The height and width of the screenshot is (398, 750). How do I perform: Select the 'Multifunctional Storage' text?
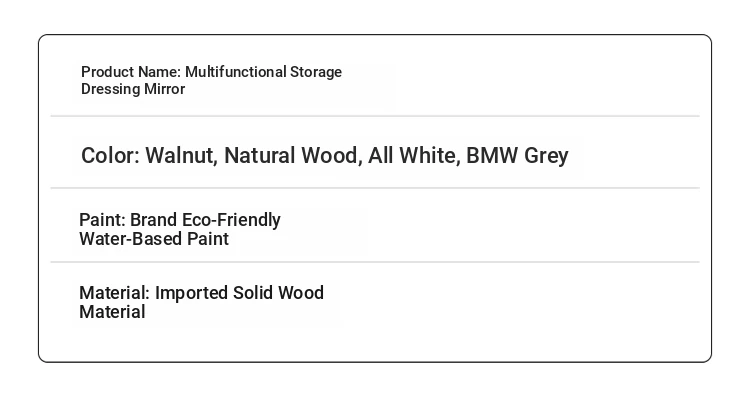[x=263, y=72]
